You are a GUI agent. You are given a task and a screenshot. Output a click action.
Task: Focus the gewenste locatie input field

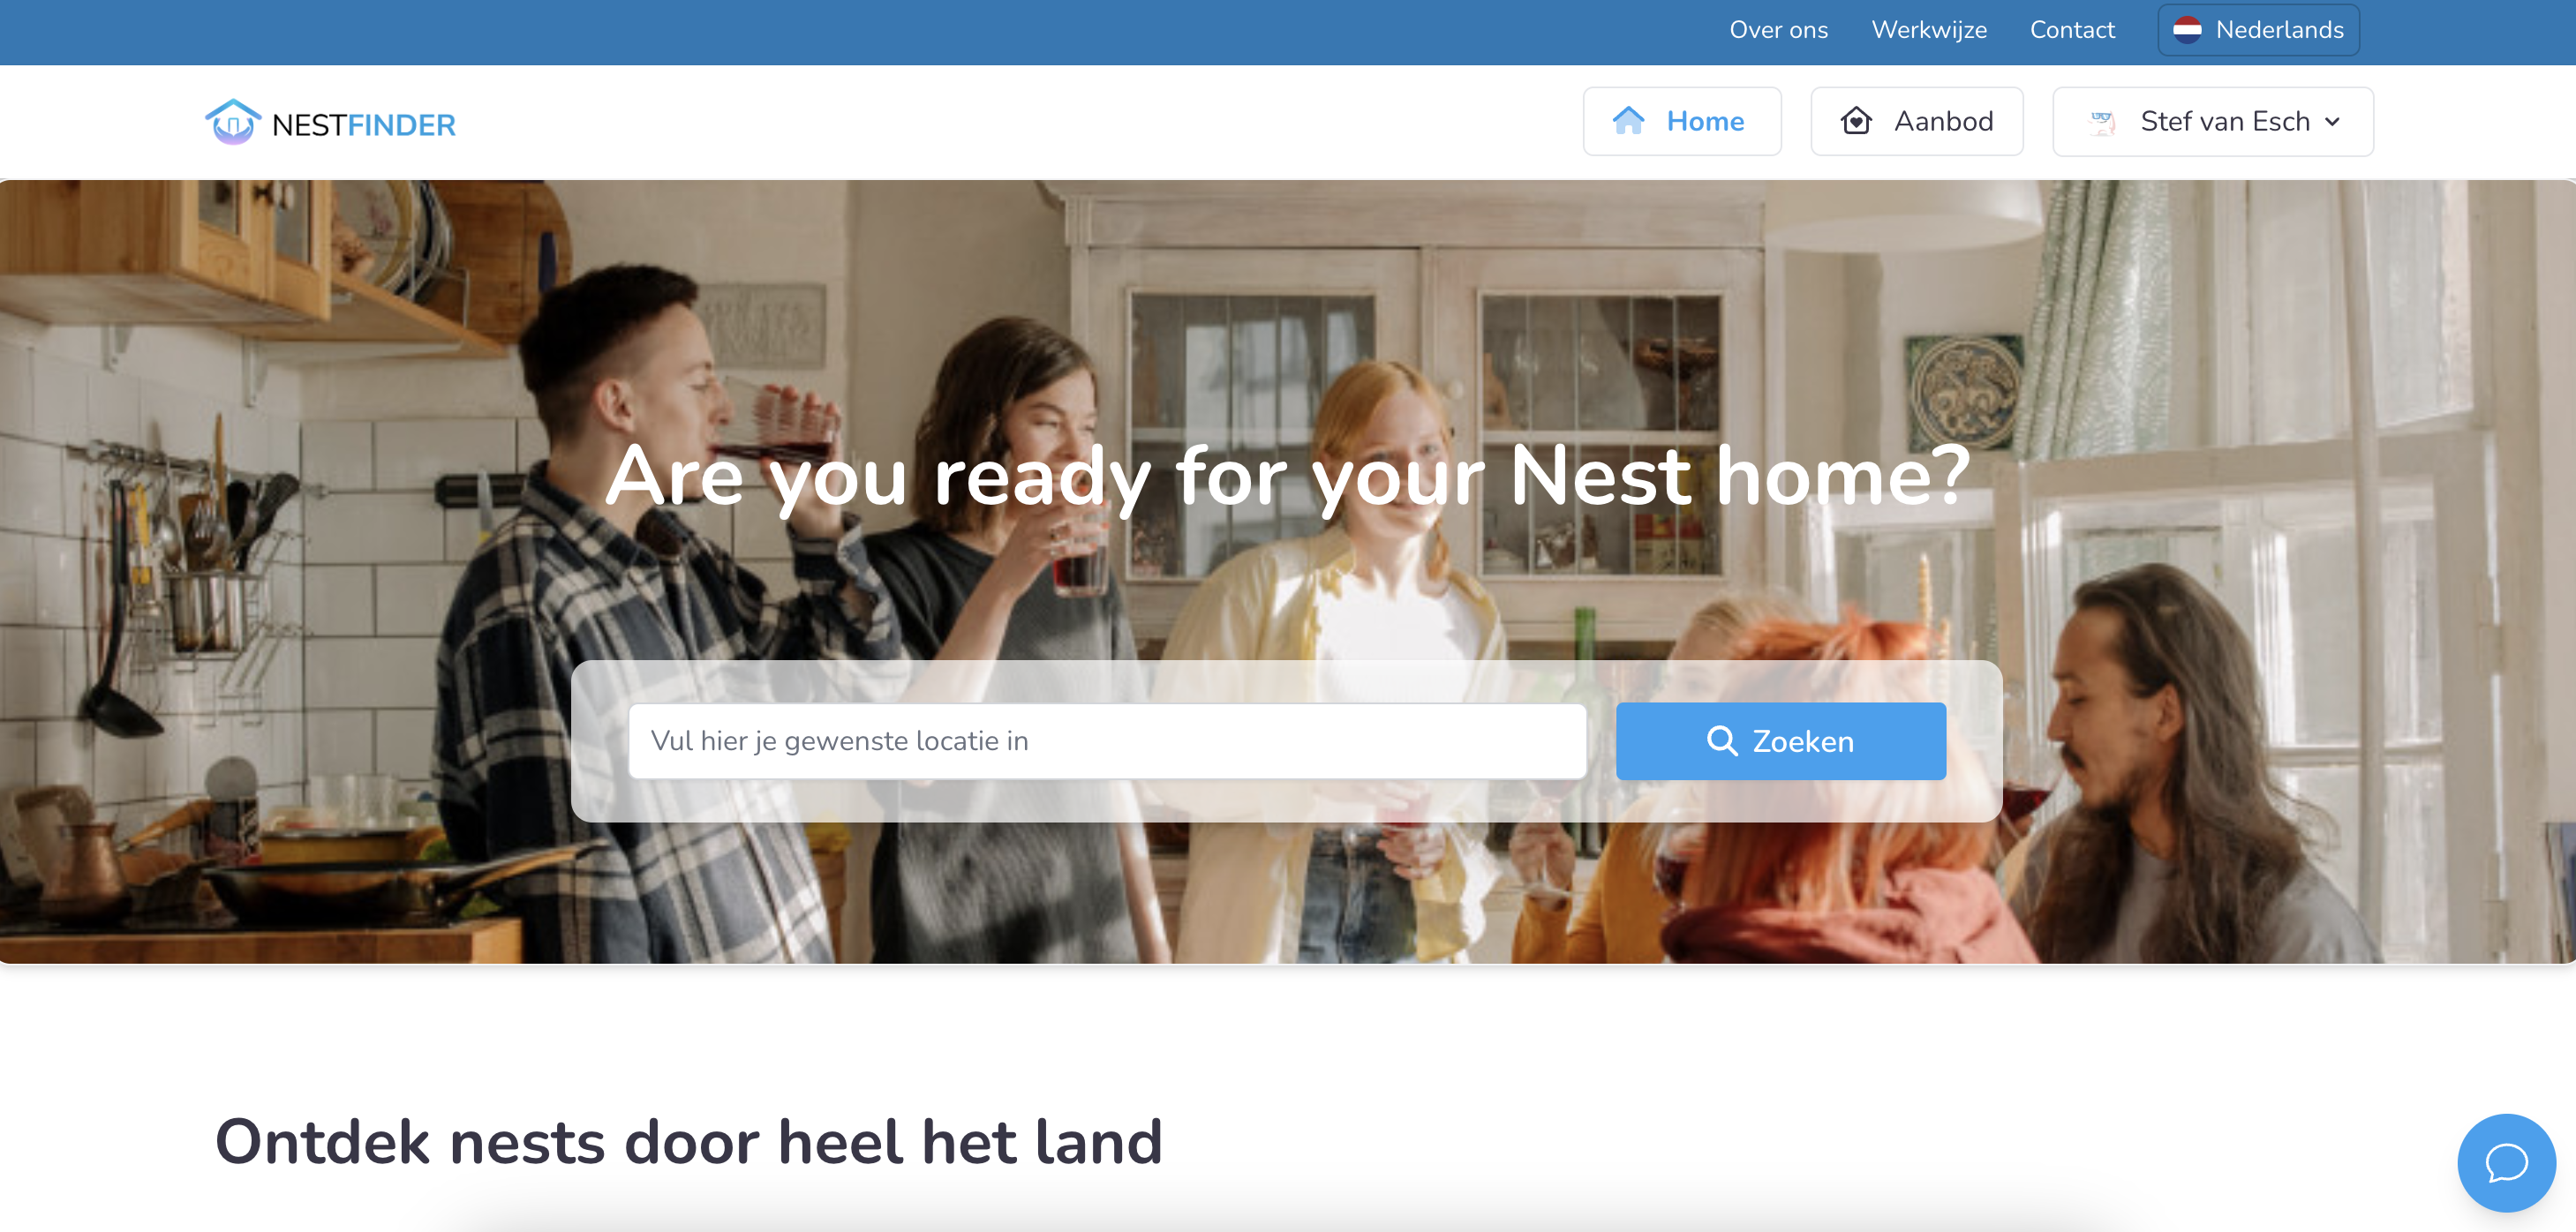point(1107,741)
